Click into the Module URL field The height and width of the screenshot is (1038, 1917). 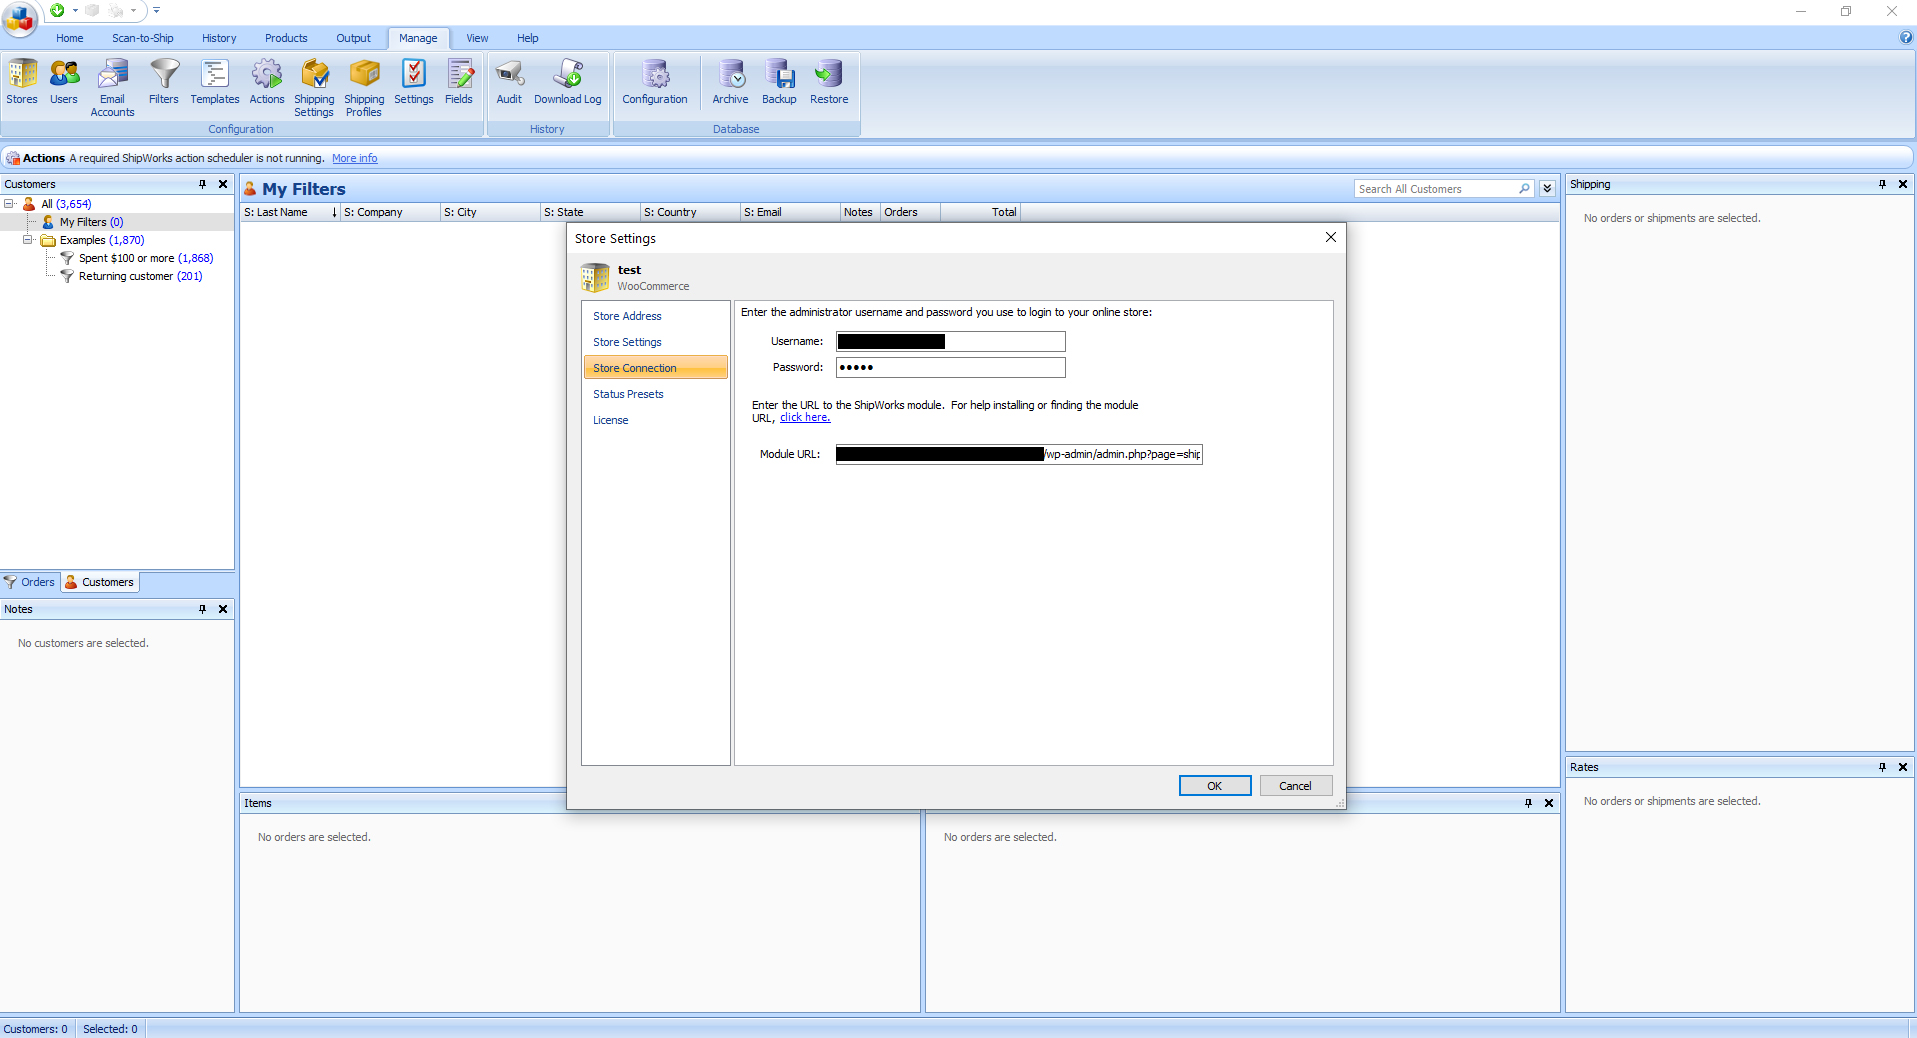pos(1019,454)
